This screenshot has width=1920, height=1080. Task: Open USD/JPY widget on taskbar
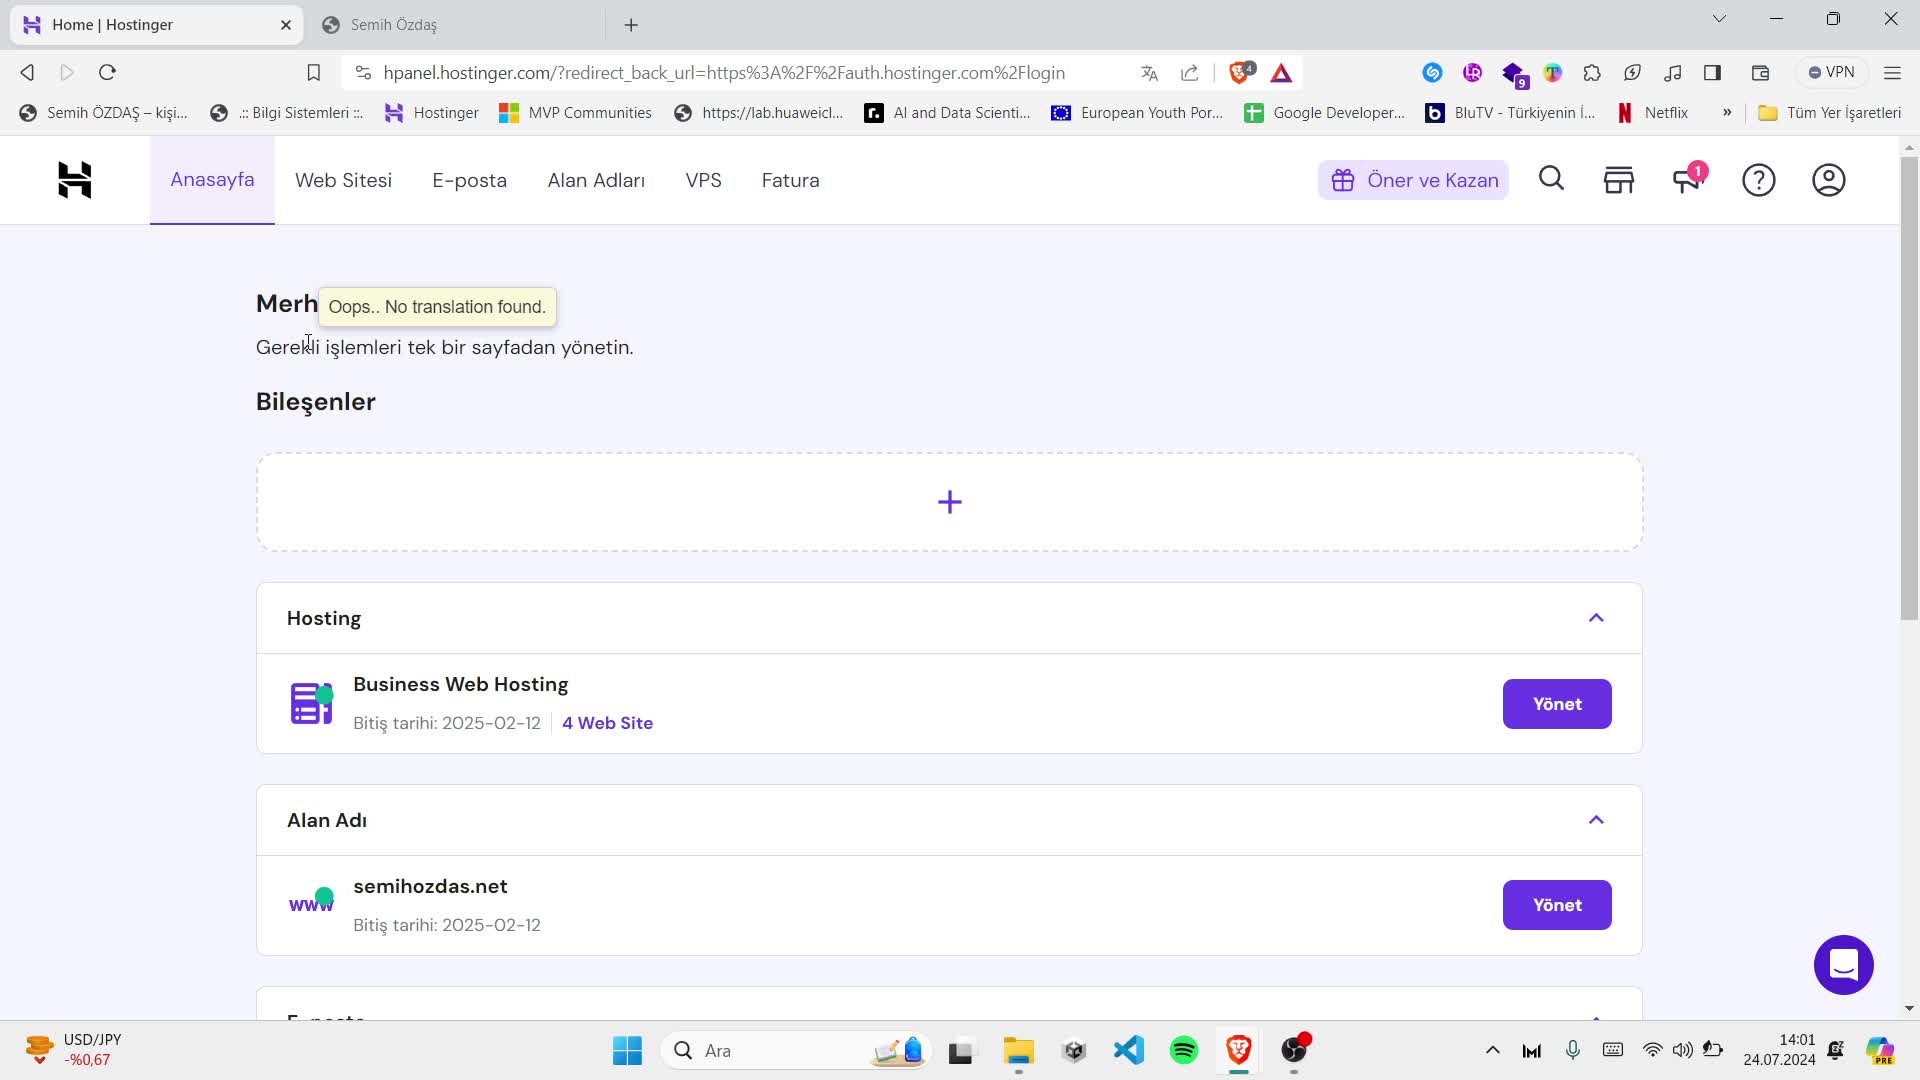point(73,1050)
